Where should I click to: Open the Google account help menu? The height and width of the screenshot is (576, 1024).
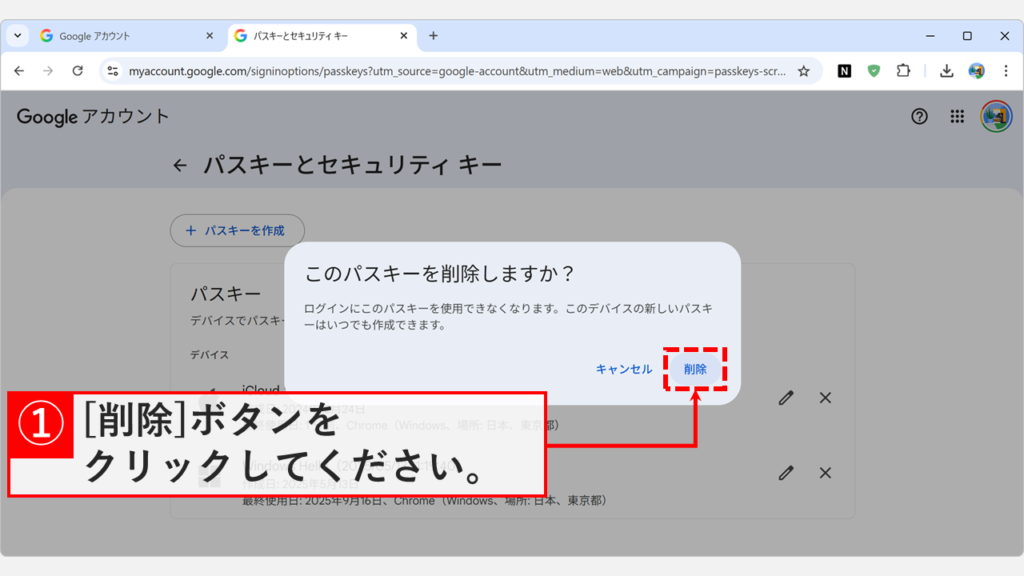point(918,117)
